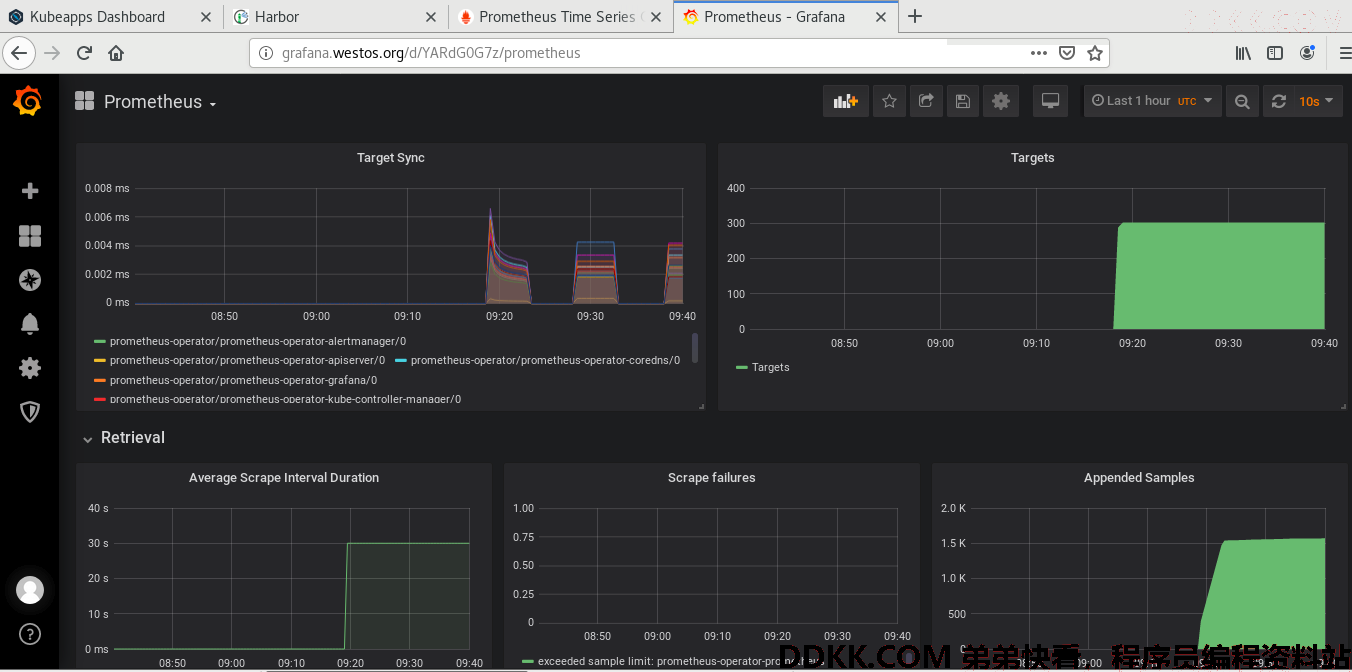This screenshot has height=672, width=1352.
Task: Toggle browser sidebar view icon
Action: tap(1275, 53)
